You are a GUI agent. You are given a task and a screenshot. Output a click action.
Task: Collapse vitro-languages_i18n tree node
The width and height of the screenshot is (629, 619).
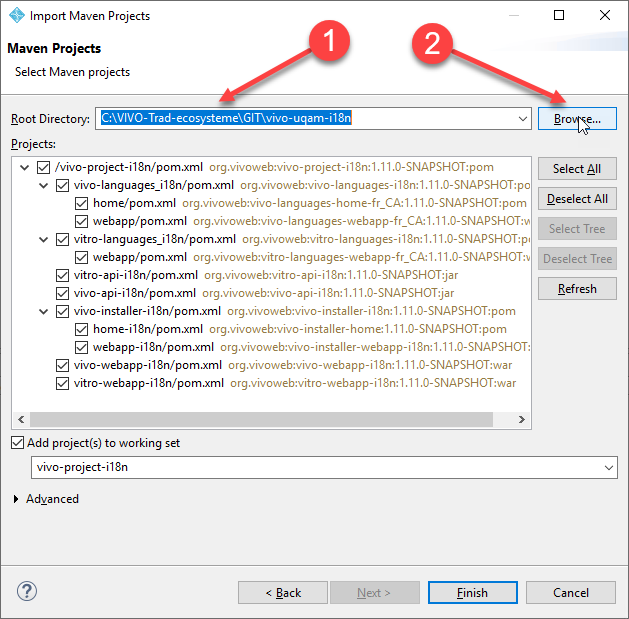[43, 240]
